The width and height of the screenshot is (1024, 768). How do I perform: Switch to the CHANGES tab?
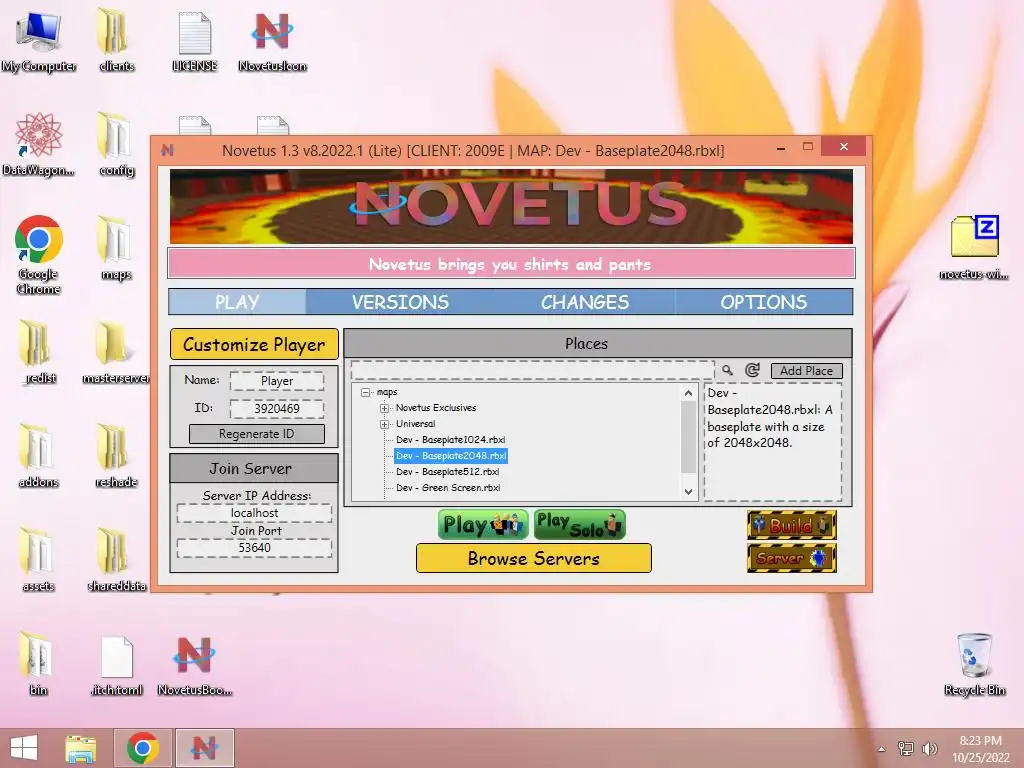(584, 302)
